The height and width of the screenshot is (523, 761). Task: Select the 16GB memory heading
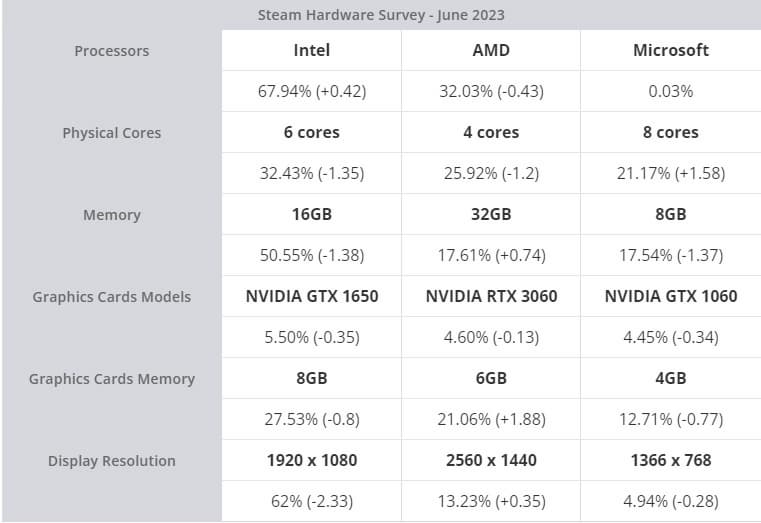pyautogui.click(x=312, y=214)
